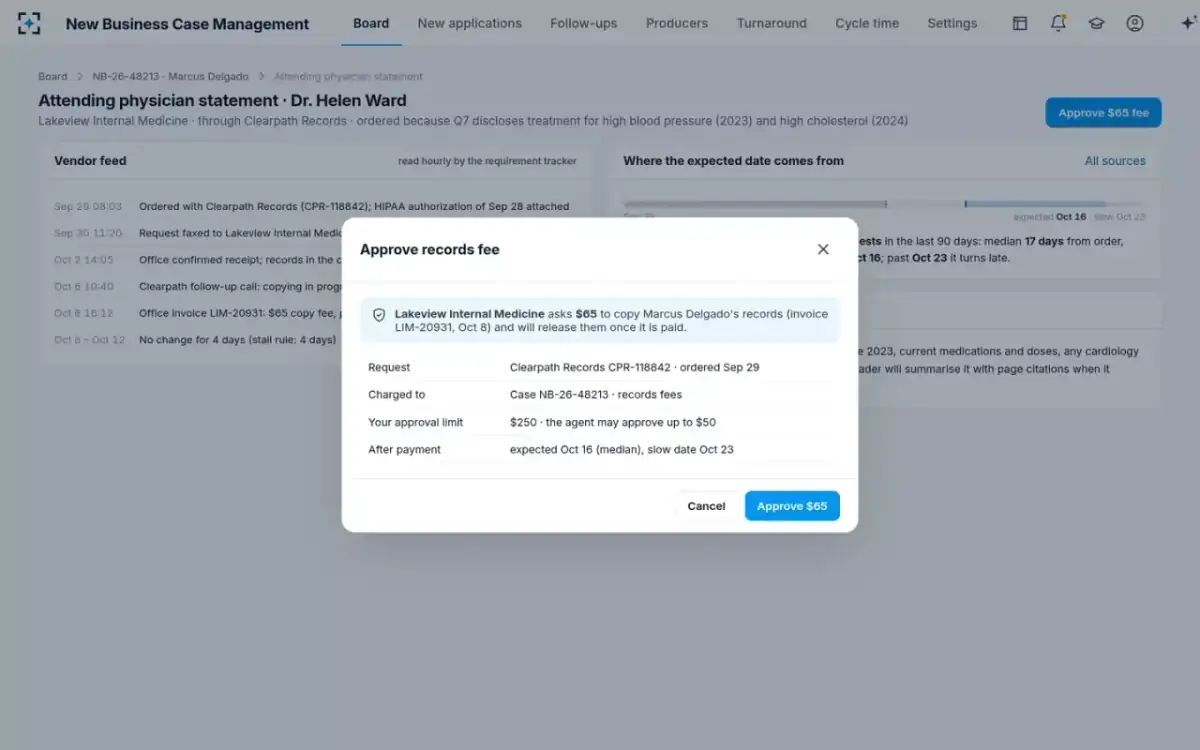Cancel the records fee approval

[706, 506]
